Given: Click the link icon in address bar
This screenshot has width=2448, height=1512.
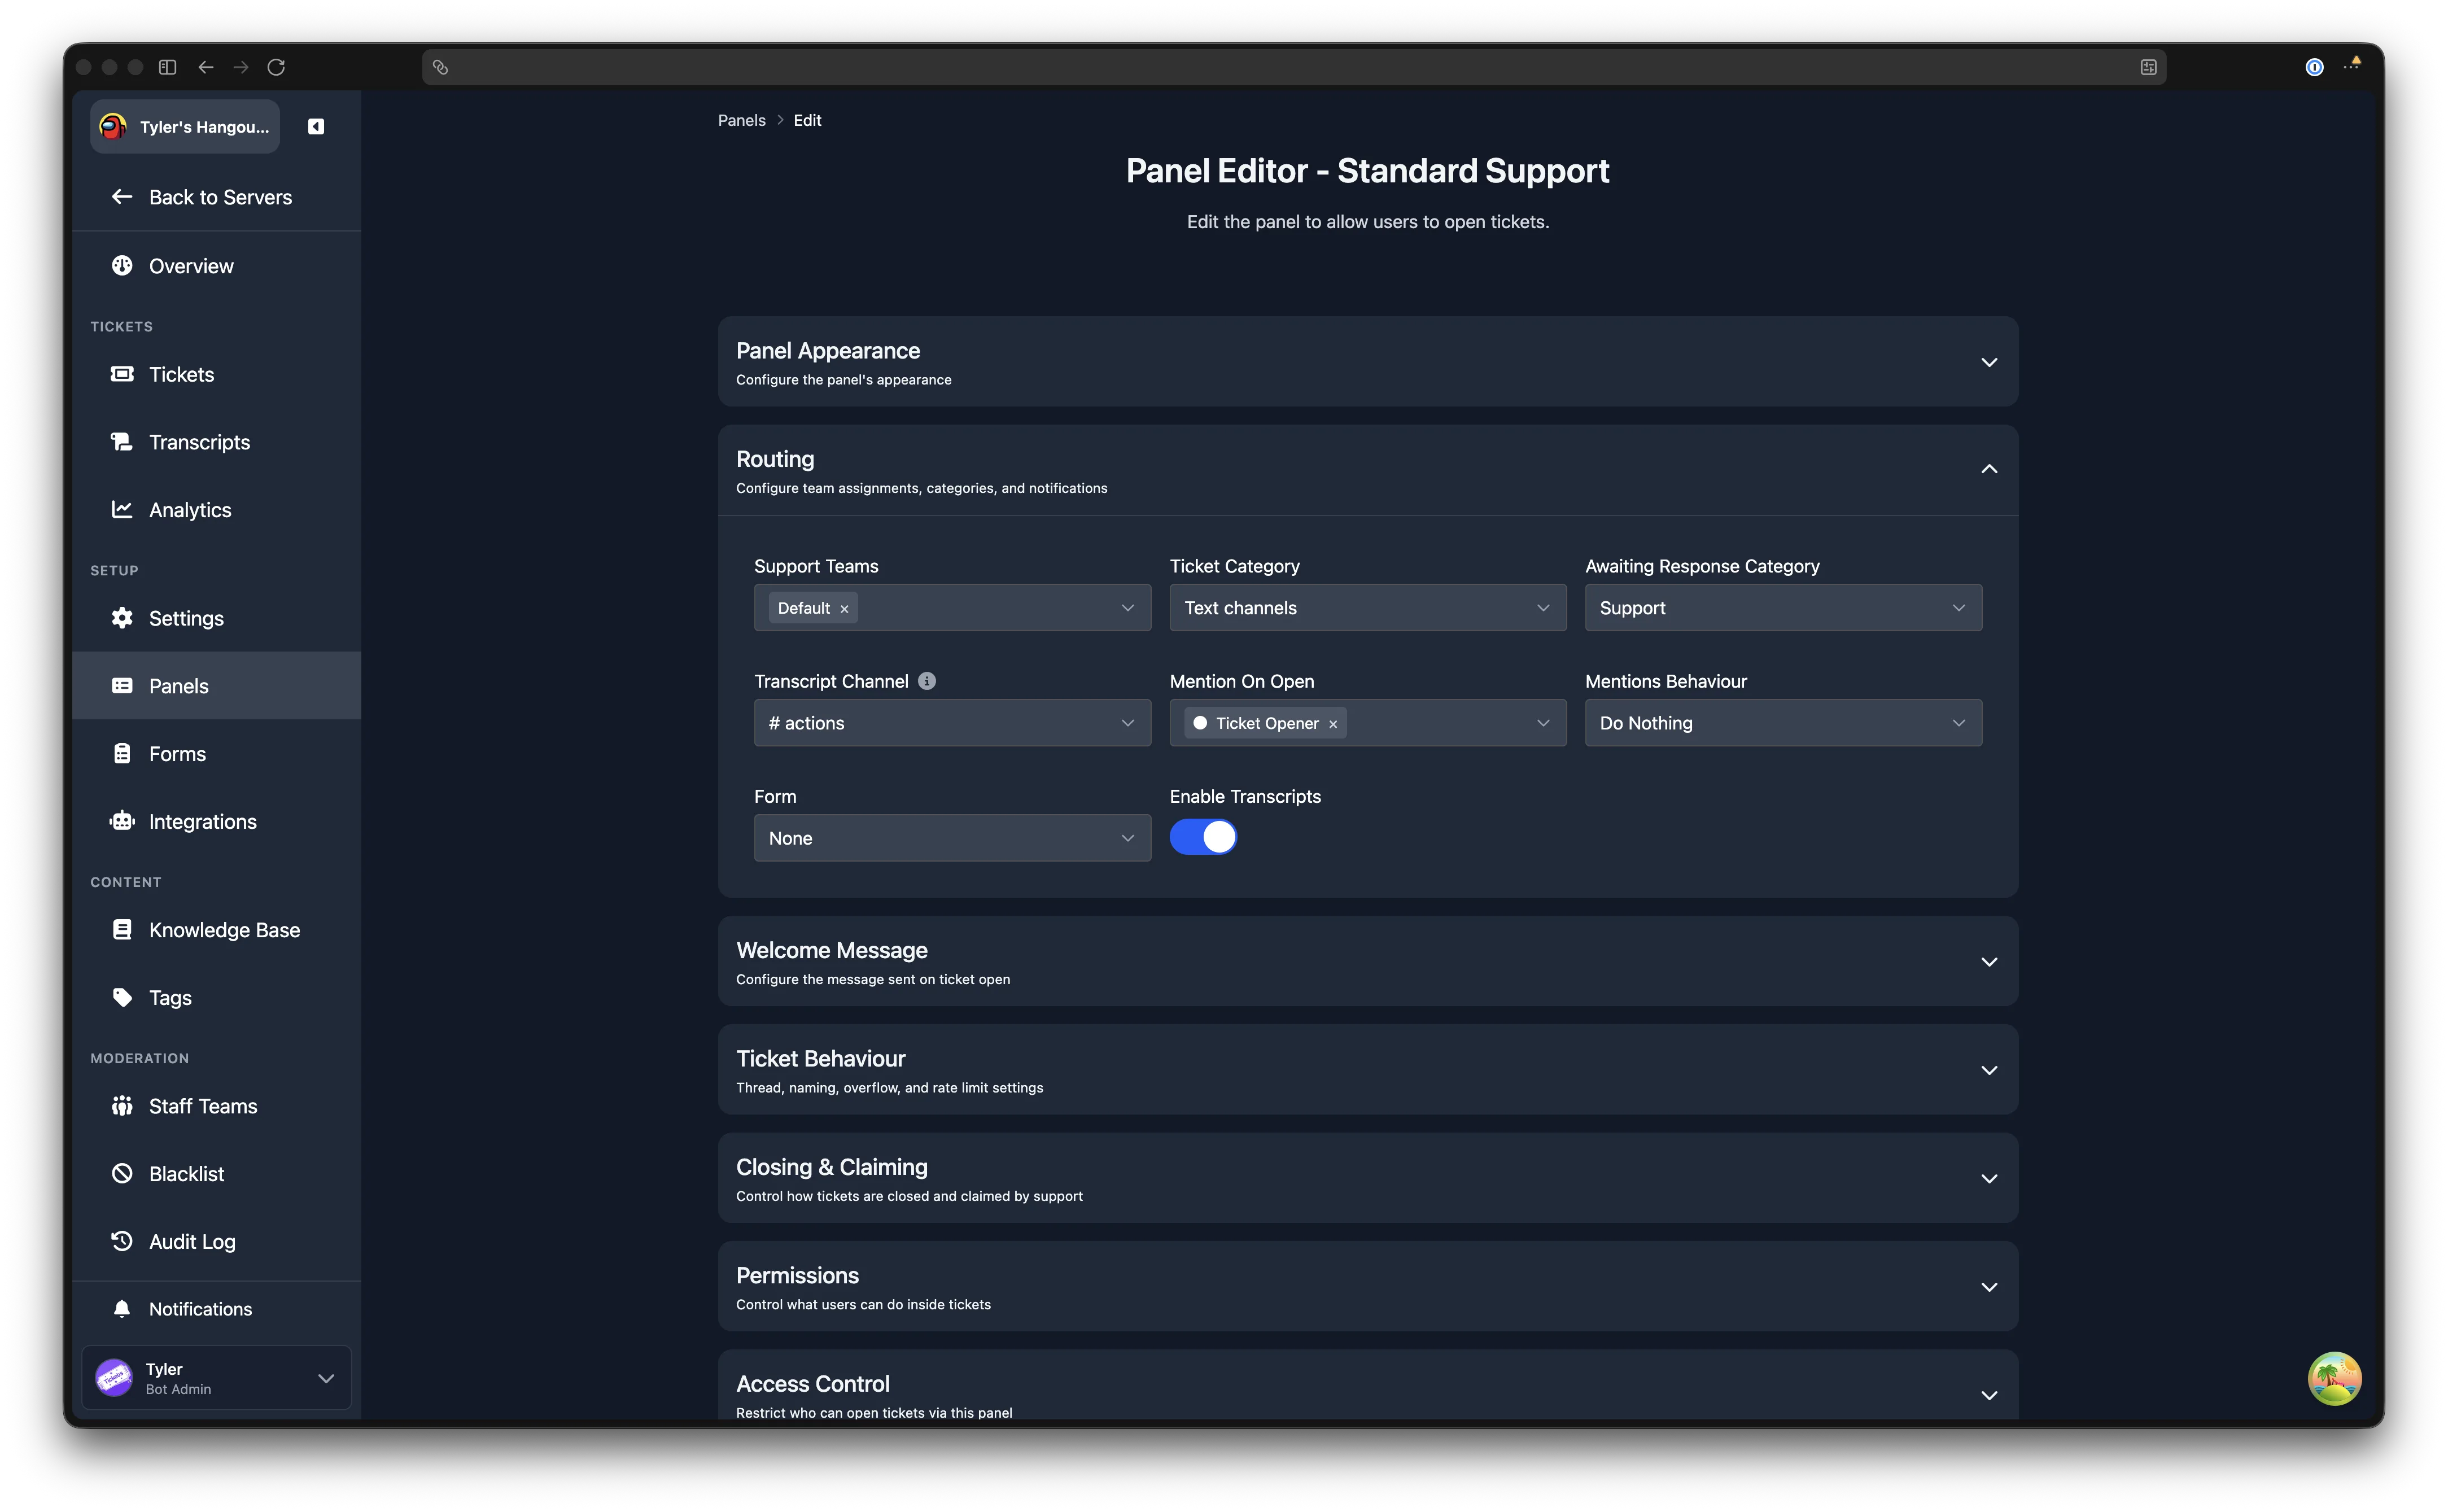Looking at the screenshot, I should [x=440, y=67].
